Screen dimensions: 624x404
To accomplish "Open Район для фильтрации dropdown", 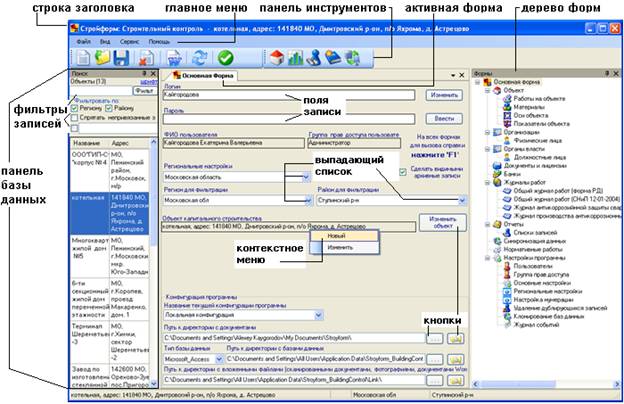I will click(x=462, y=201).
